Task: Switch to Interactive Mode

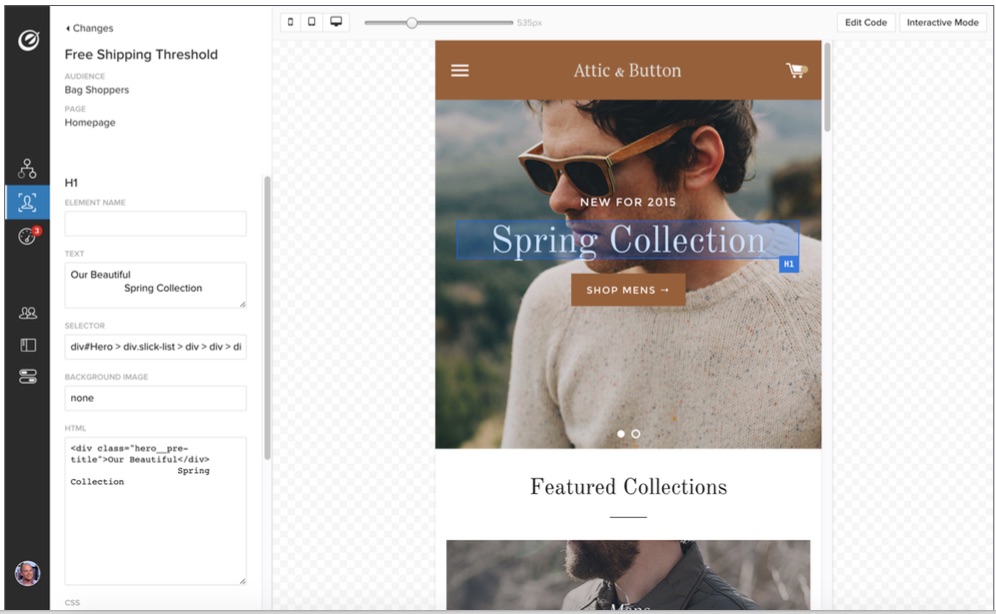Action: tap(942, 22)
